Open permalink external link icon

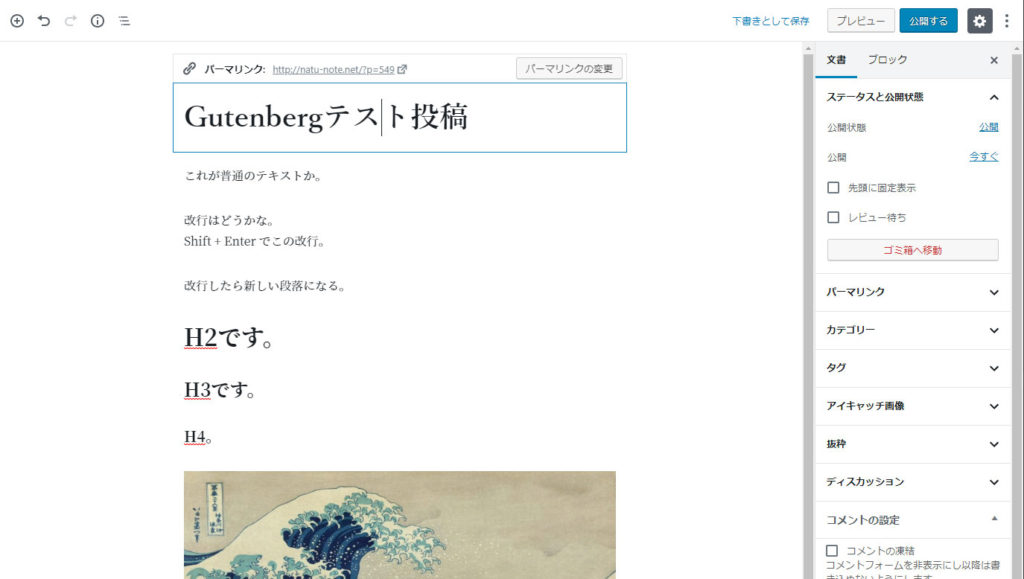pyautogui.click(x=402, y=69)
